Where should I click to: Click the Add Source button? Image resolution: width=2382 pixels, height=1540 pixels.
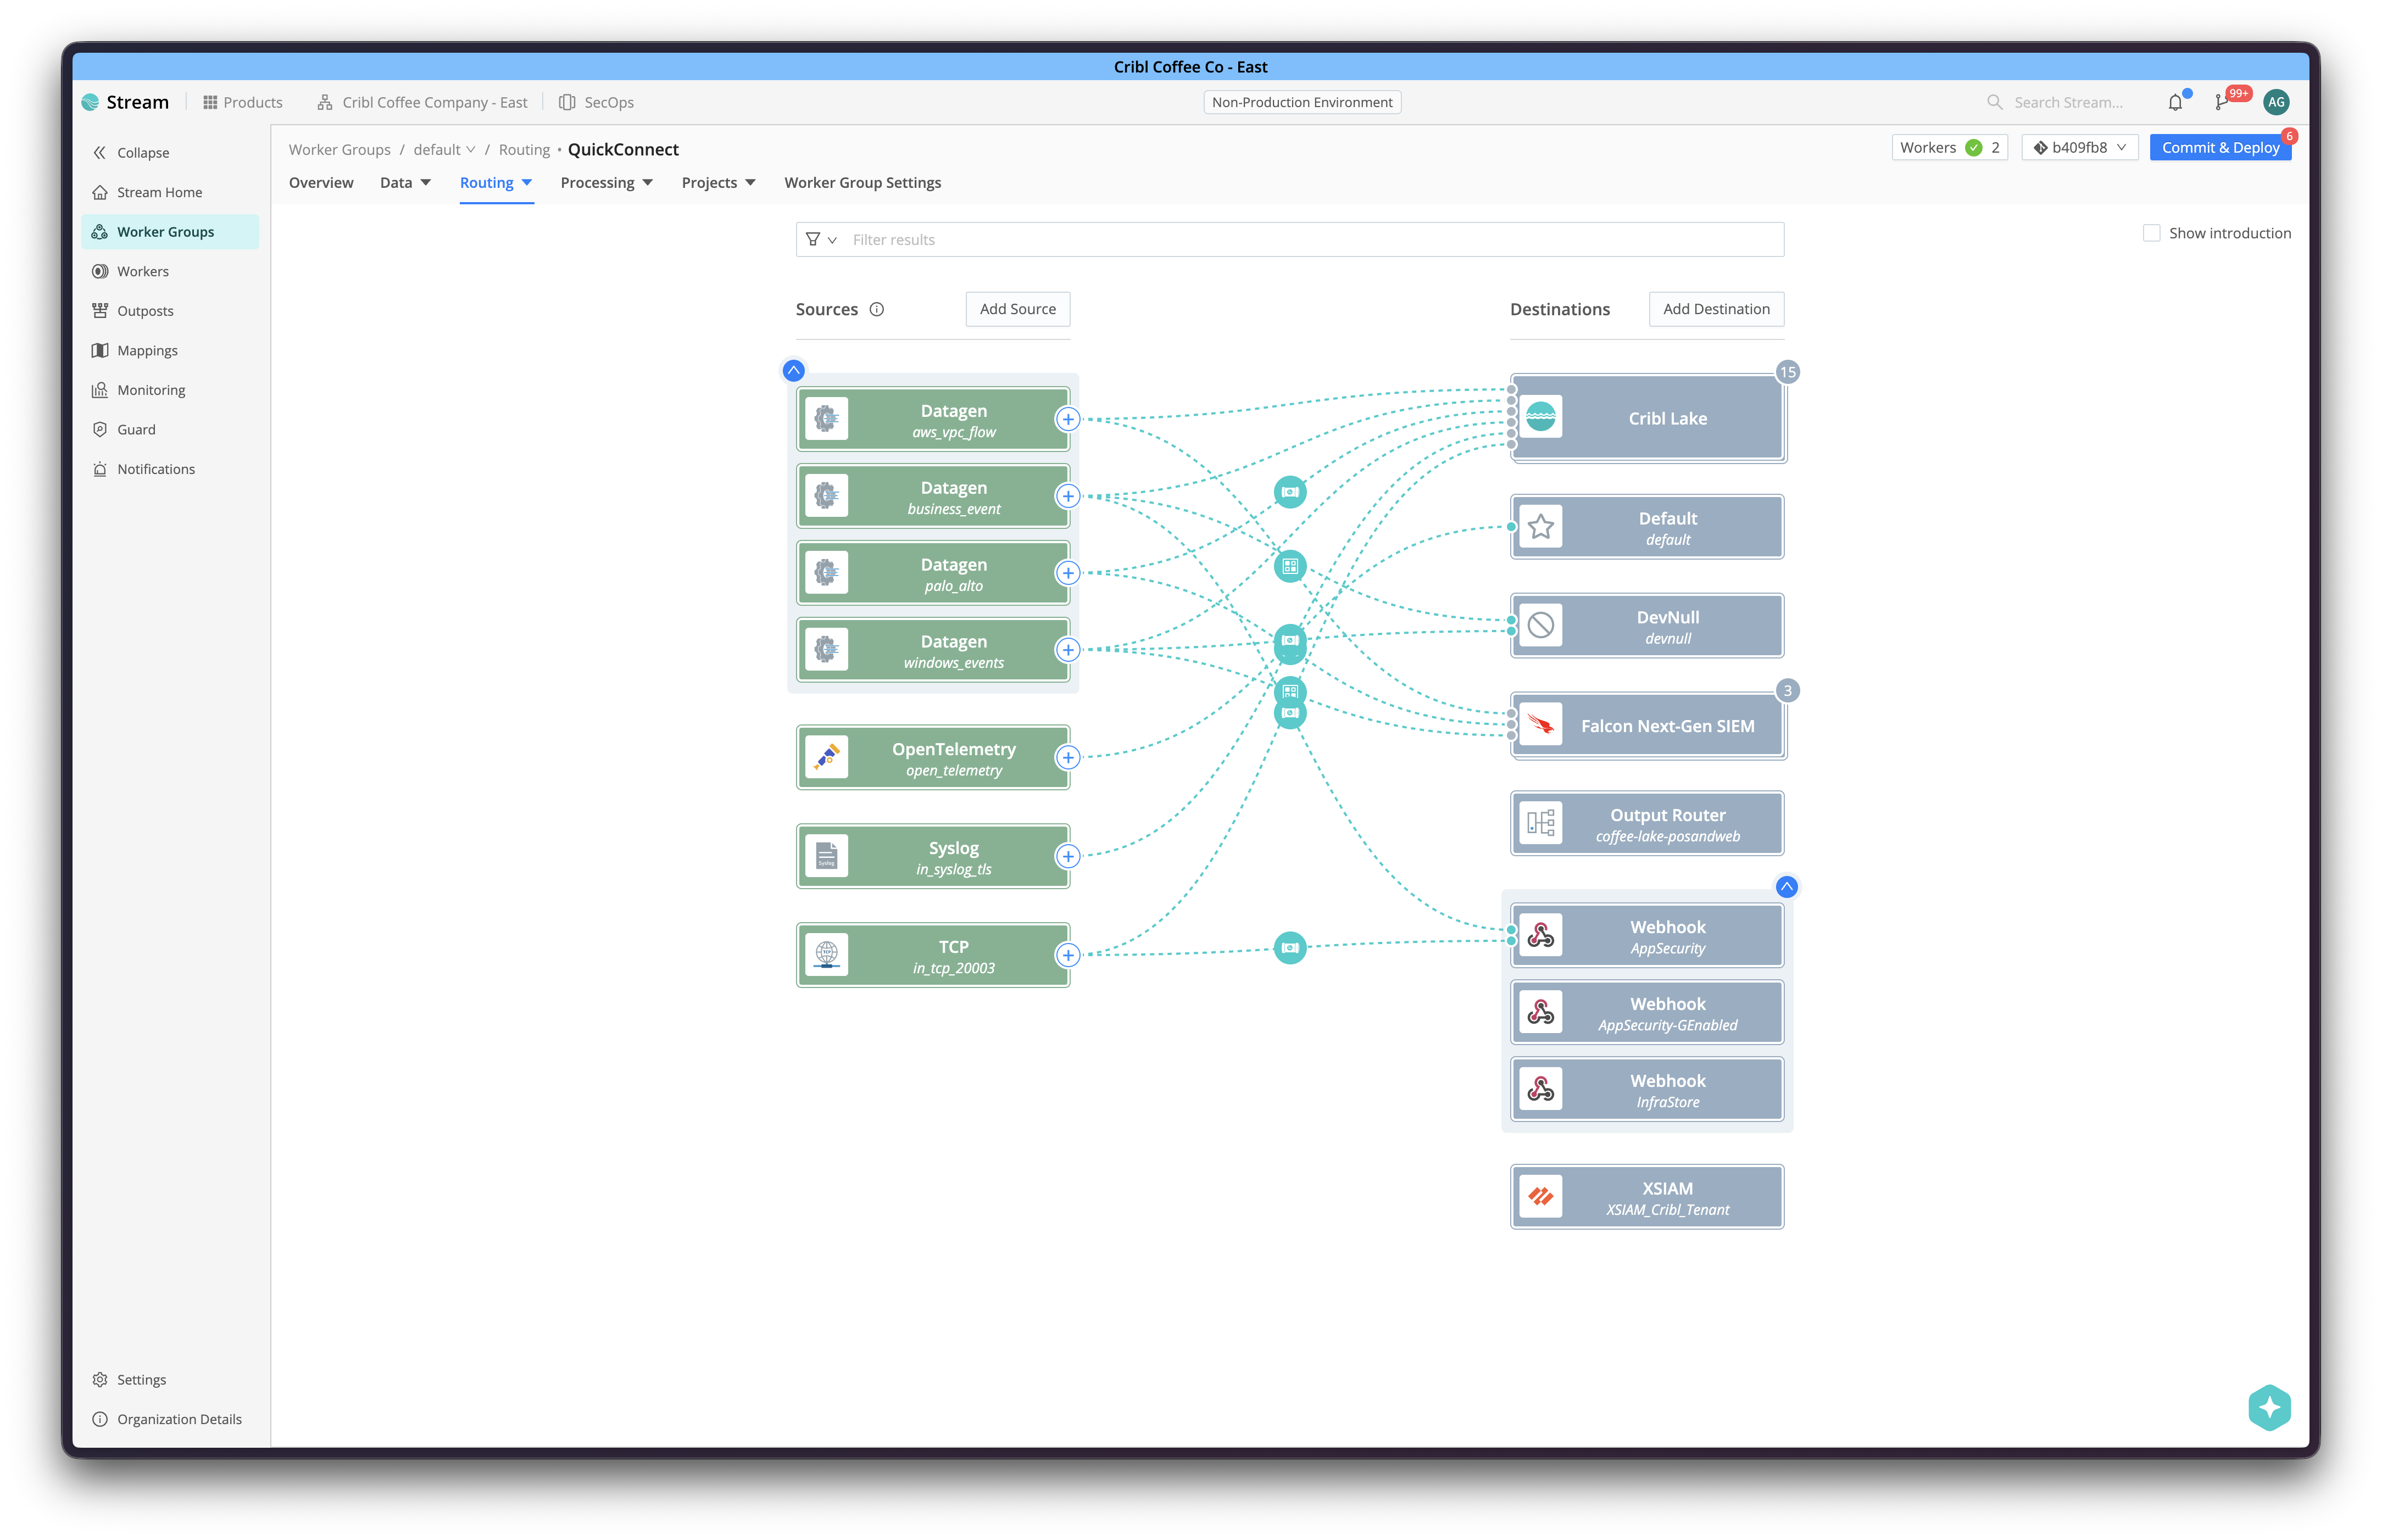(1017, 309)
